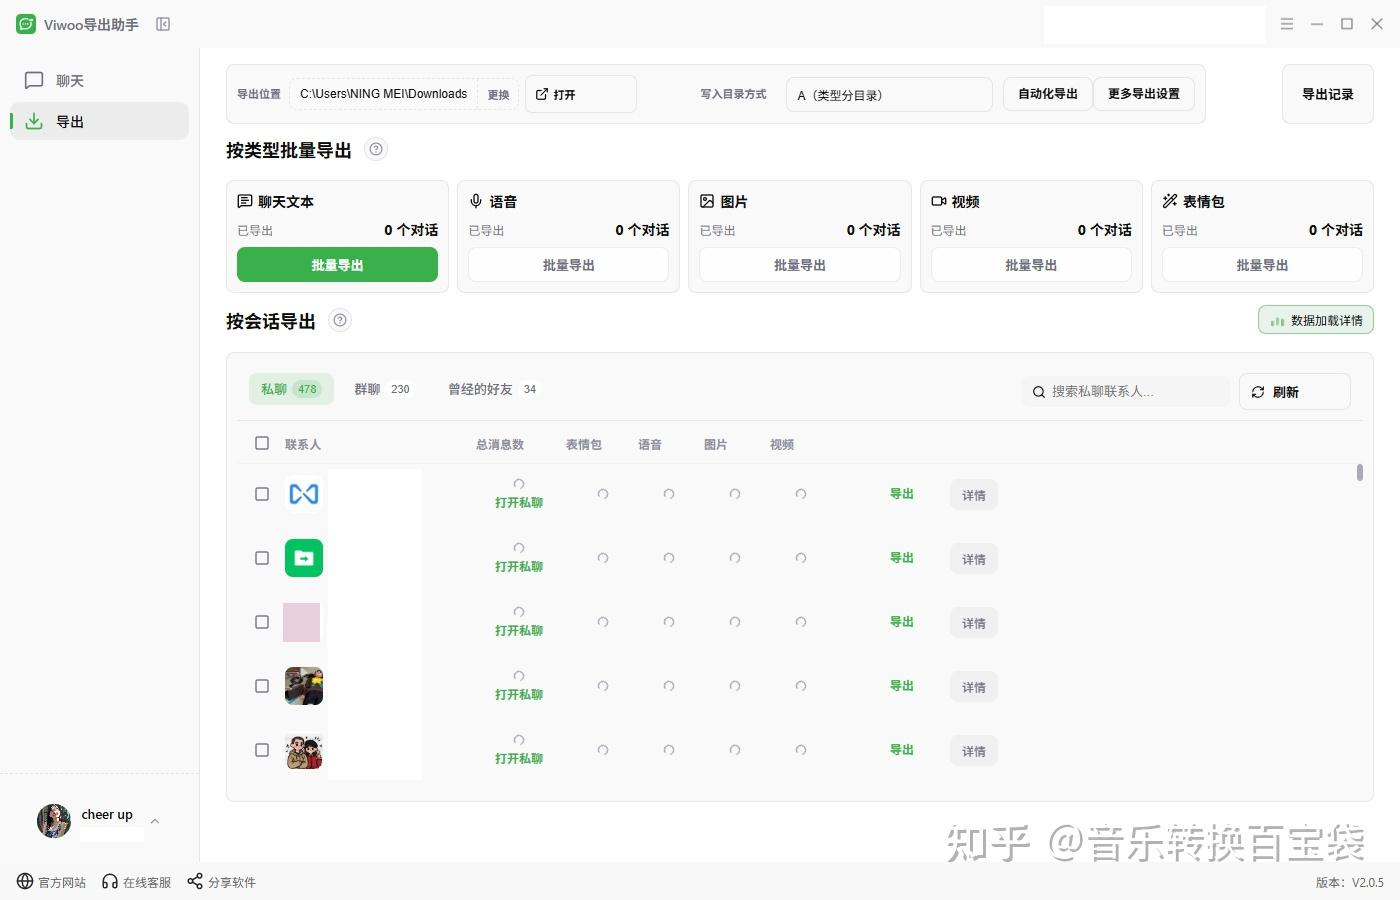Check the cartoon couple contact's checkbox
This screenshot has height=900, width=1400.
click(x=262, y=750)
